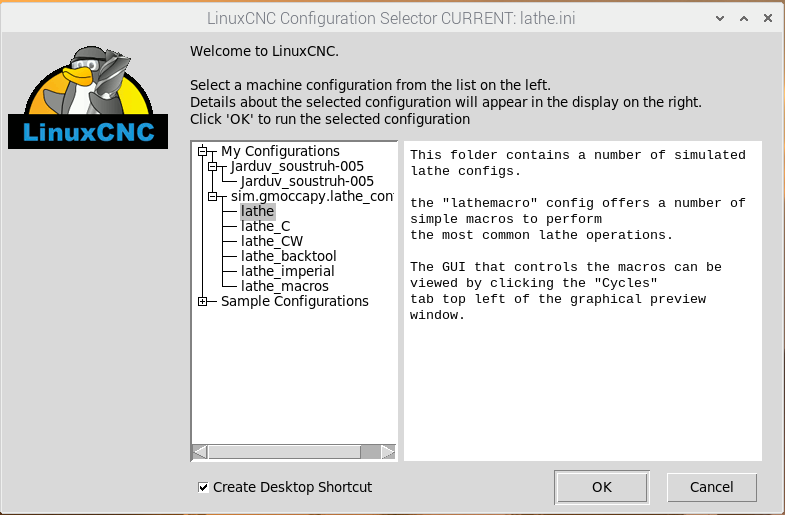Screen dimensions: 785x515
Task: Pick the lathe_macros configuration
Action: 284,286
